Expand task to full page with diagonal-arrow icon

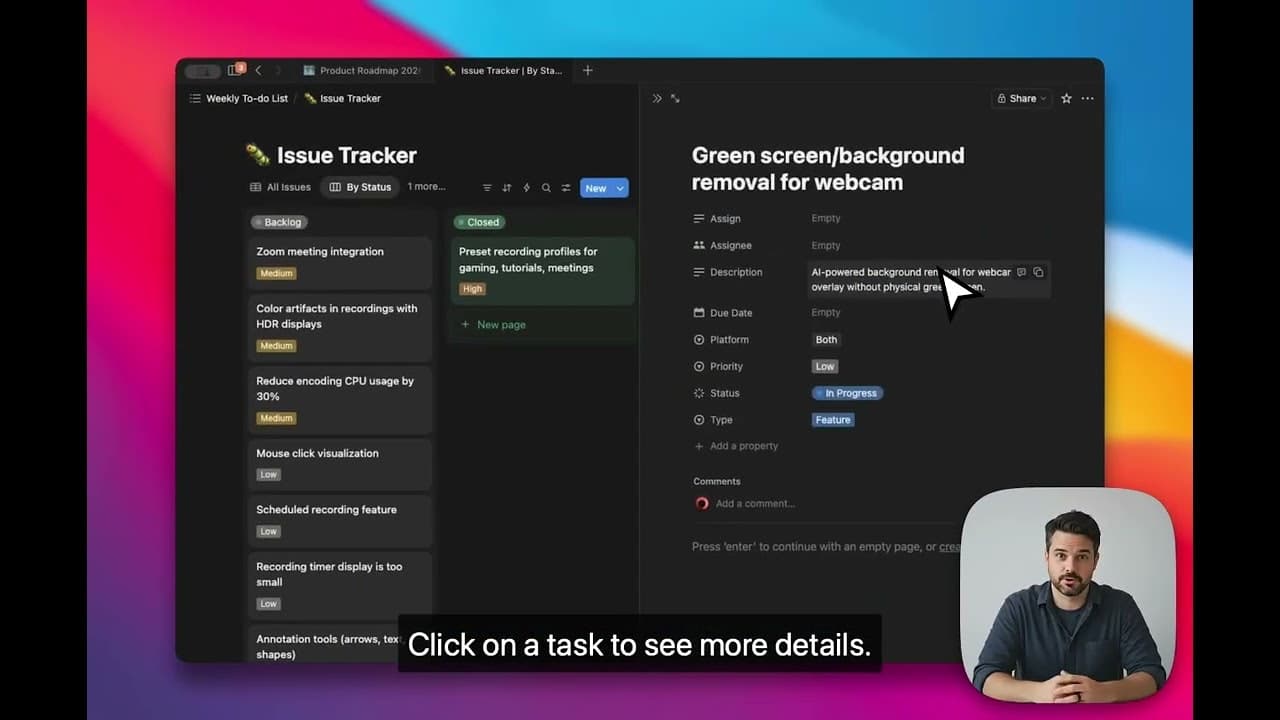point(675,99)
